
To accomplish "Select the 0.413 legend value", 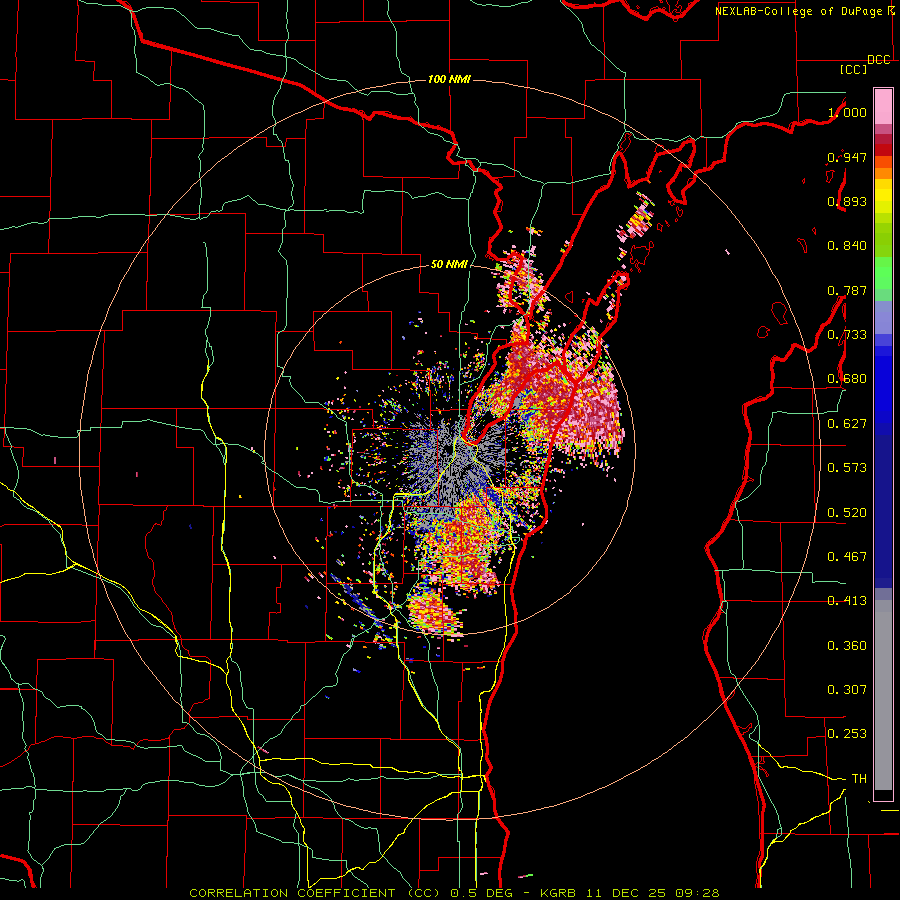I will click(x=847, y=601).
